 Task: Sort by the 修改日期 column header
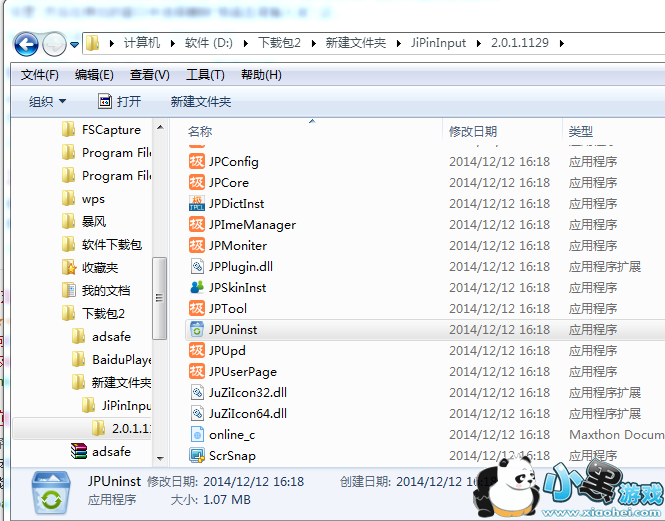(x=473, y=132)
